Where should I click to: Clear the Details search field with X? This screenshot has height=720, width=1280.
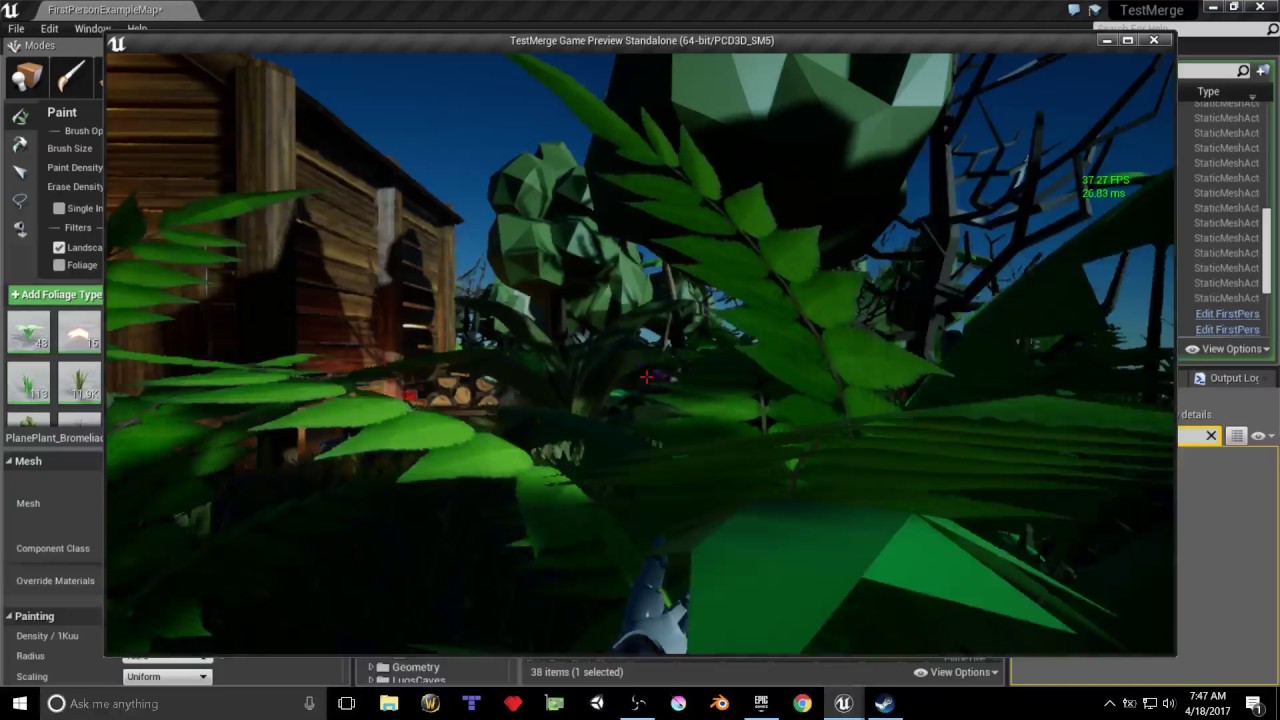[x=1211, y=436]
